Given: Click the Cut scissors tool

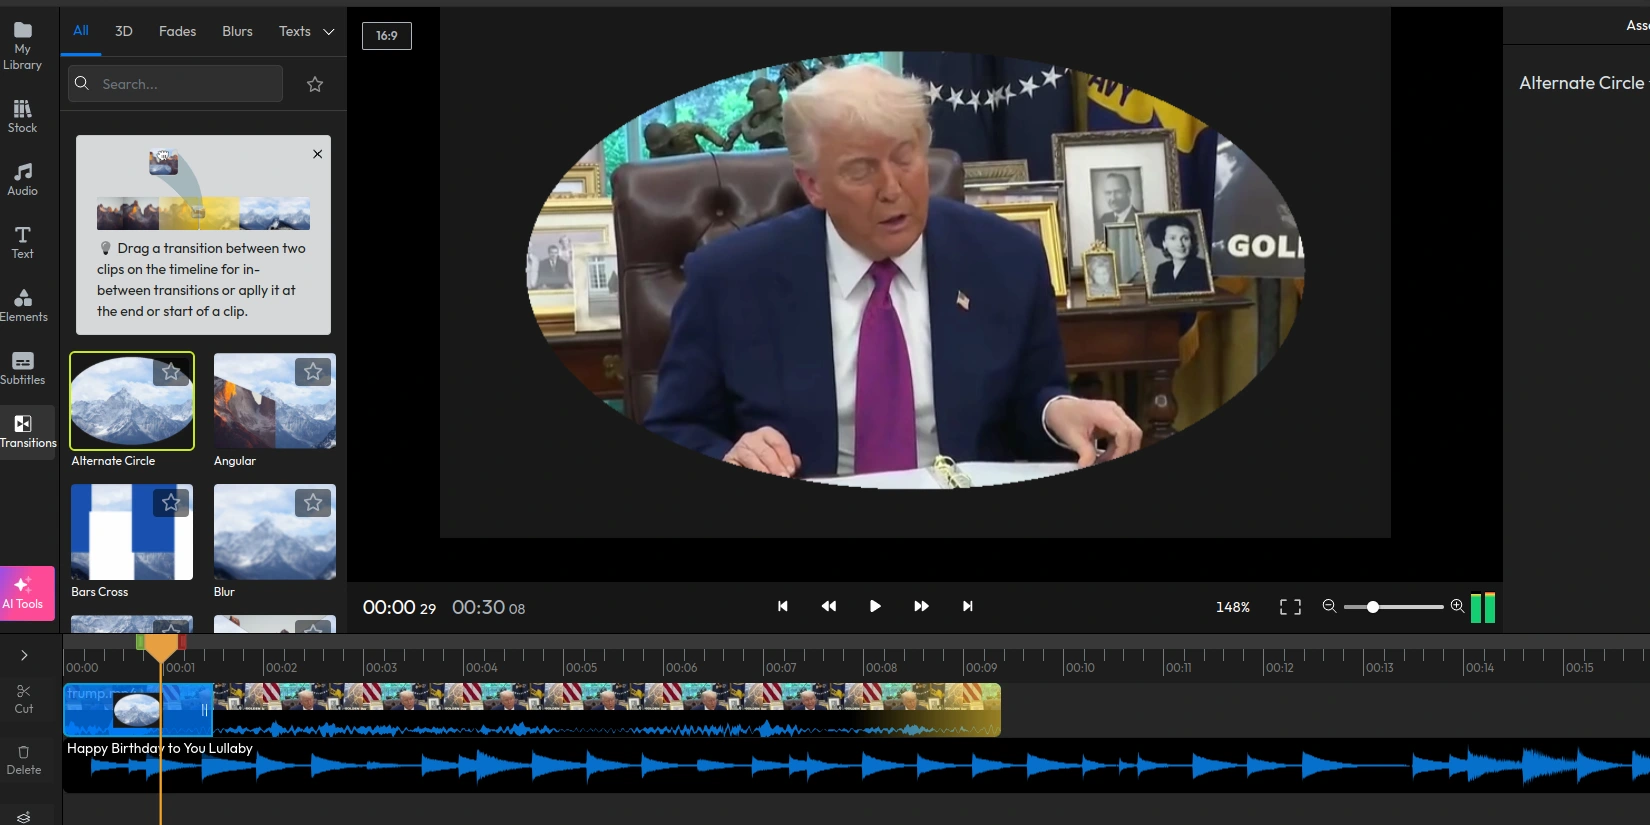Looking at the screenshot, I should 24,698.
